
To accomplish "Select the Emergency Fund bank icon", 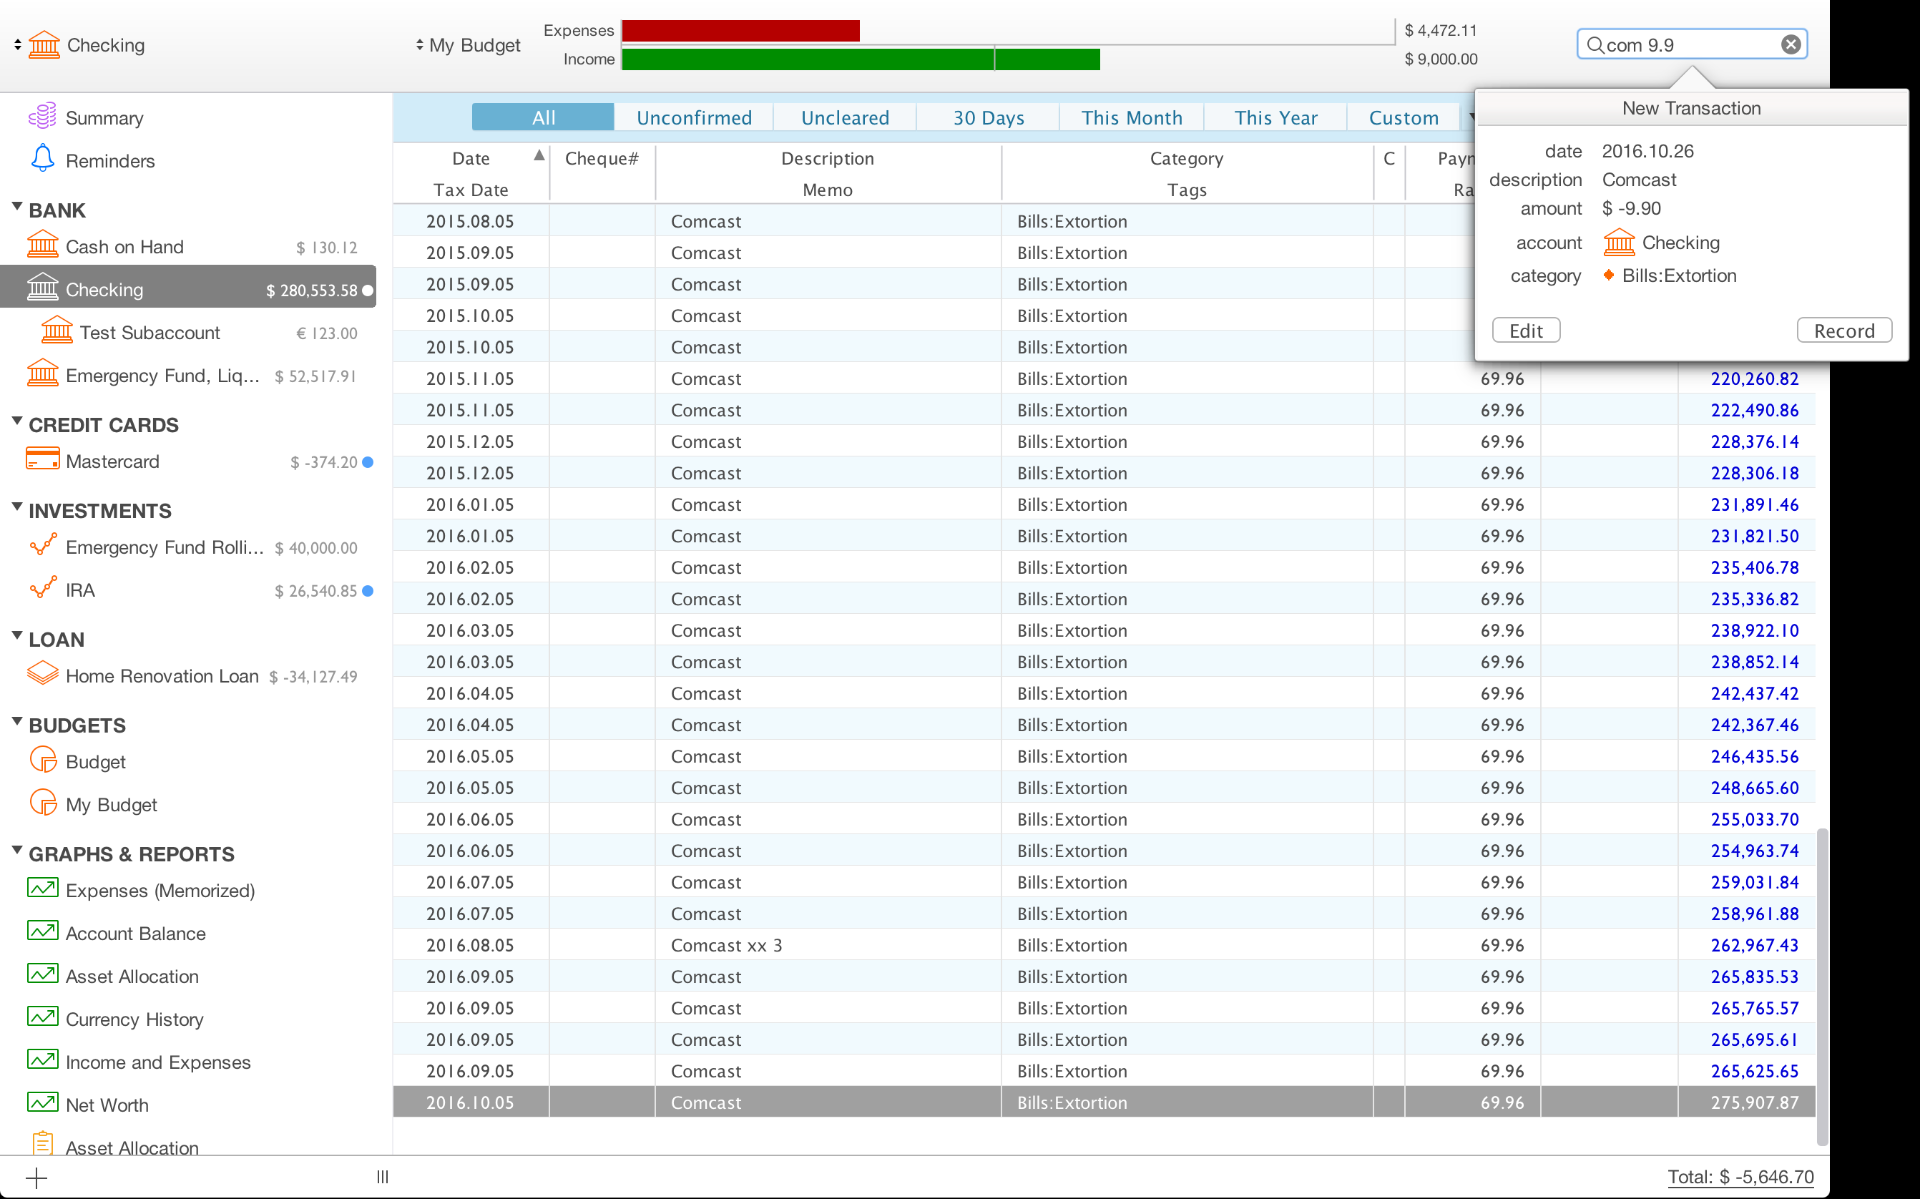I will tap(42, 374).
